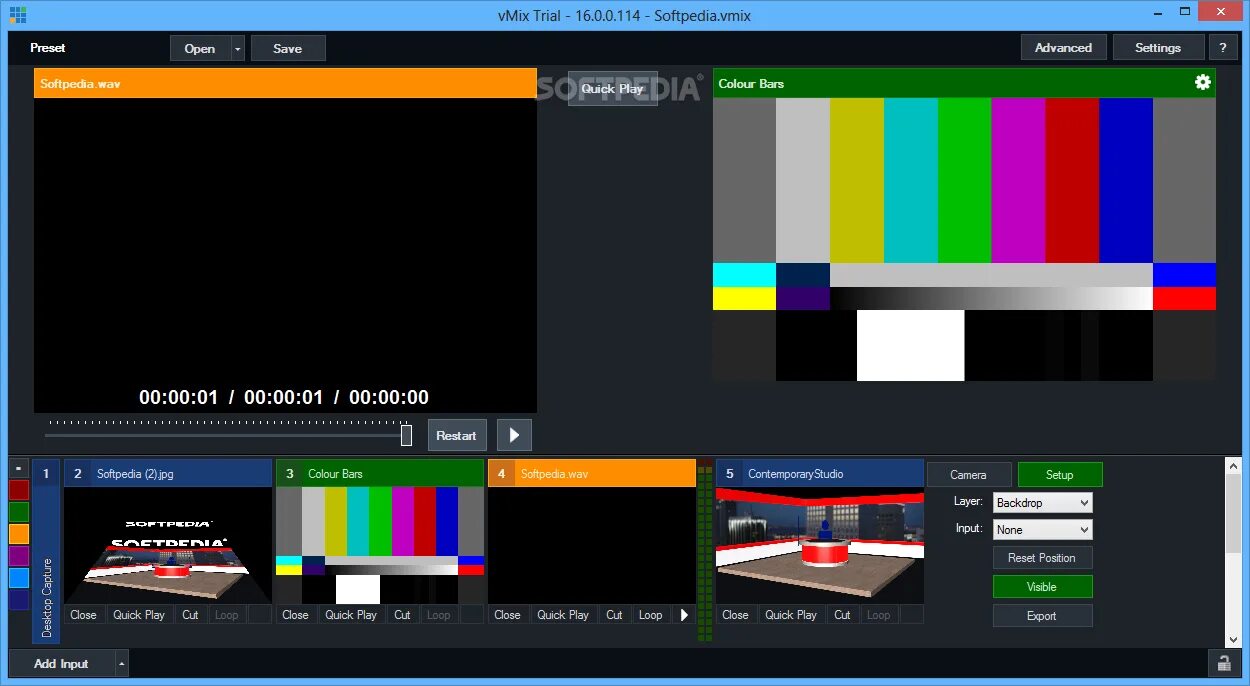Cut to the Softpedia.wav input 4

(x=614, y=615)
